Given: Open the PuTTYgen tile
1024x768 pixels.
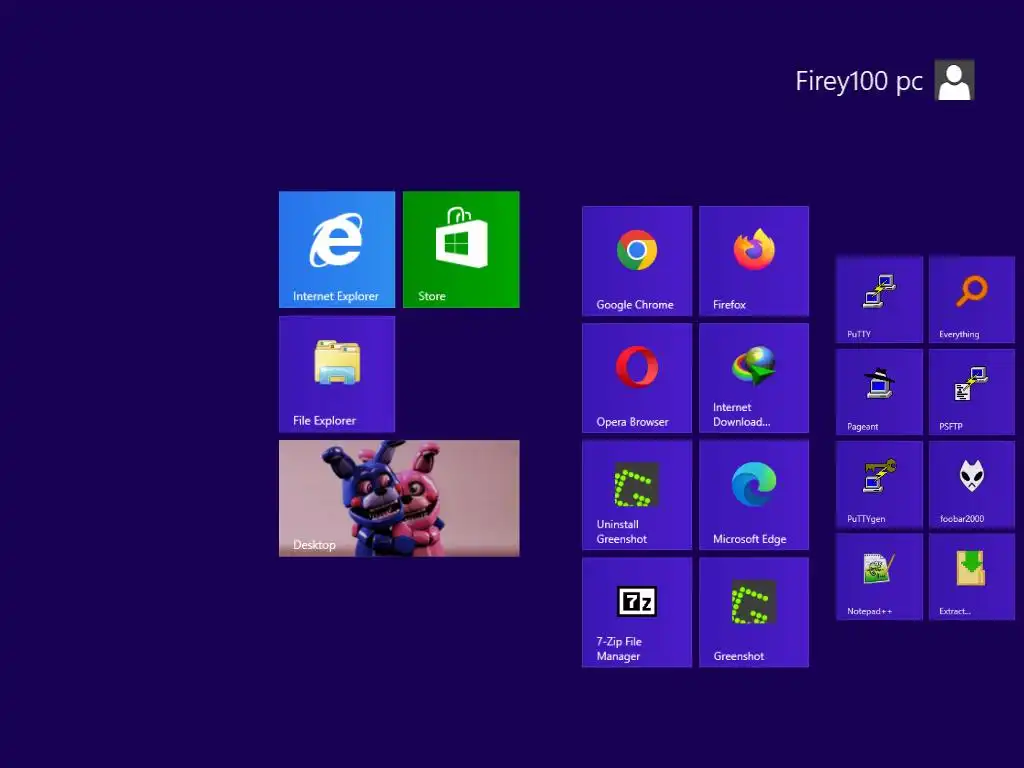Looking at the screenshot, I should tap(879, 485).
